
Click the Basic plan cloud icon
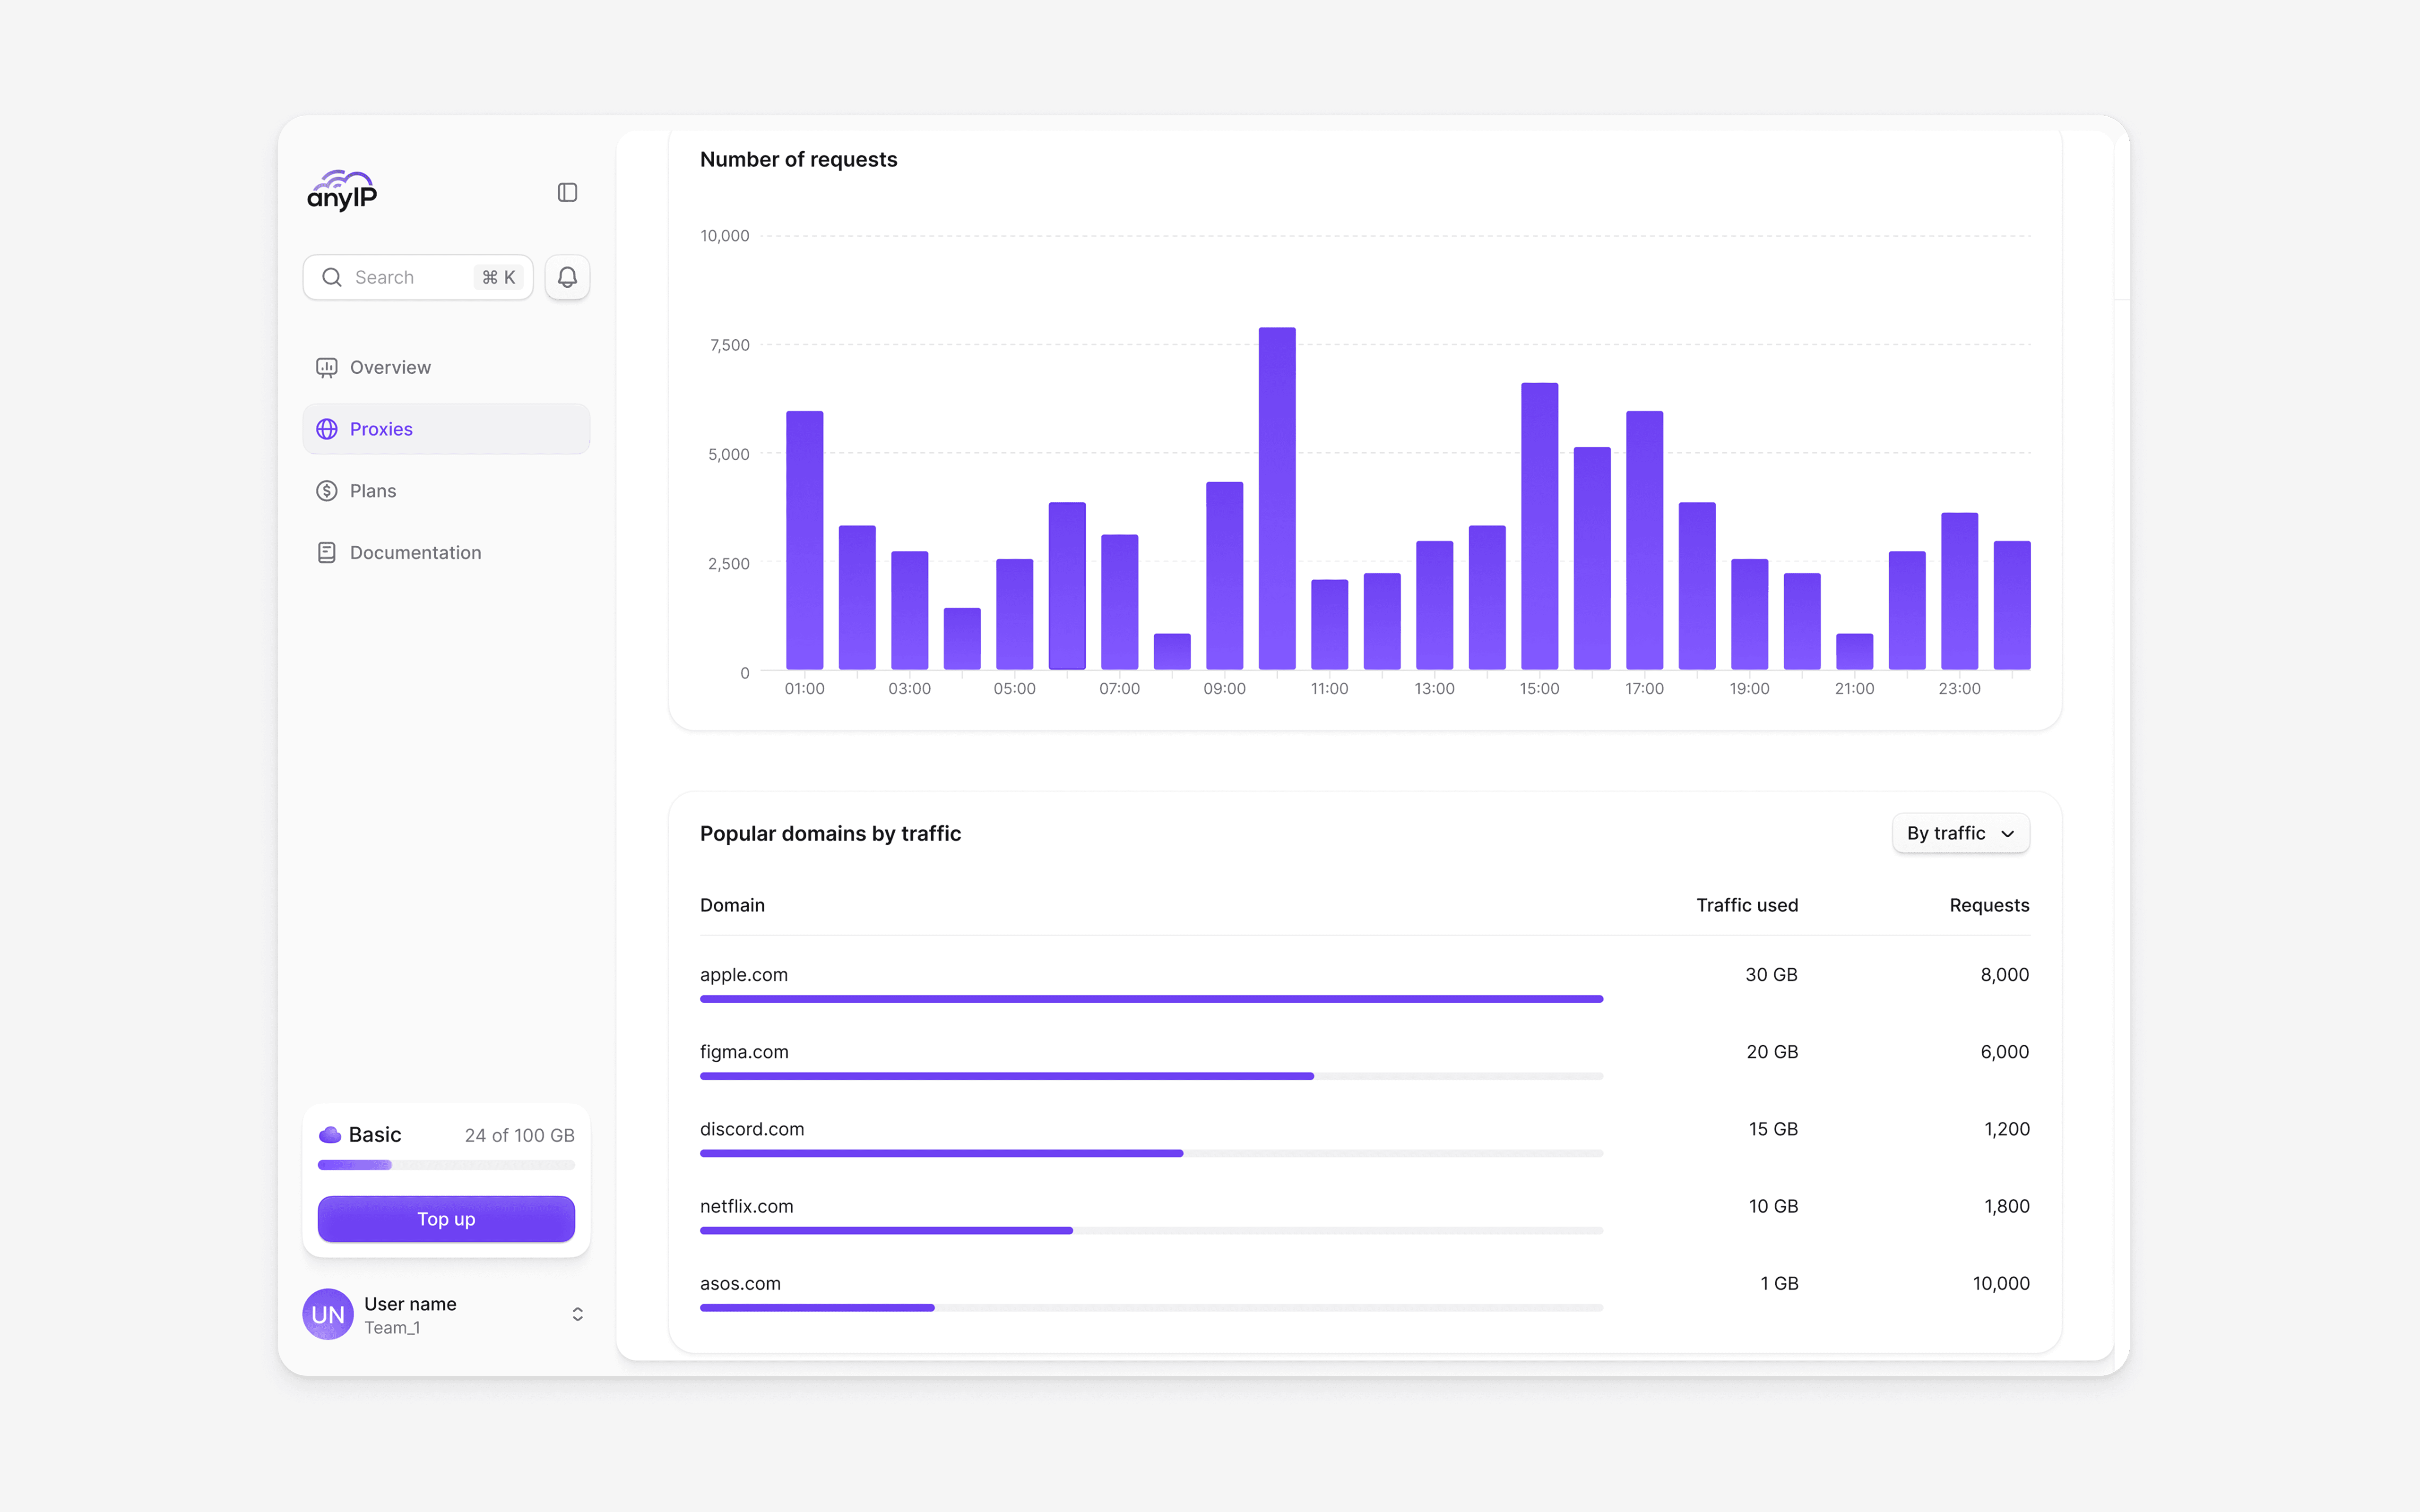pyautogui.click(x=329, y=1135)
